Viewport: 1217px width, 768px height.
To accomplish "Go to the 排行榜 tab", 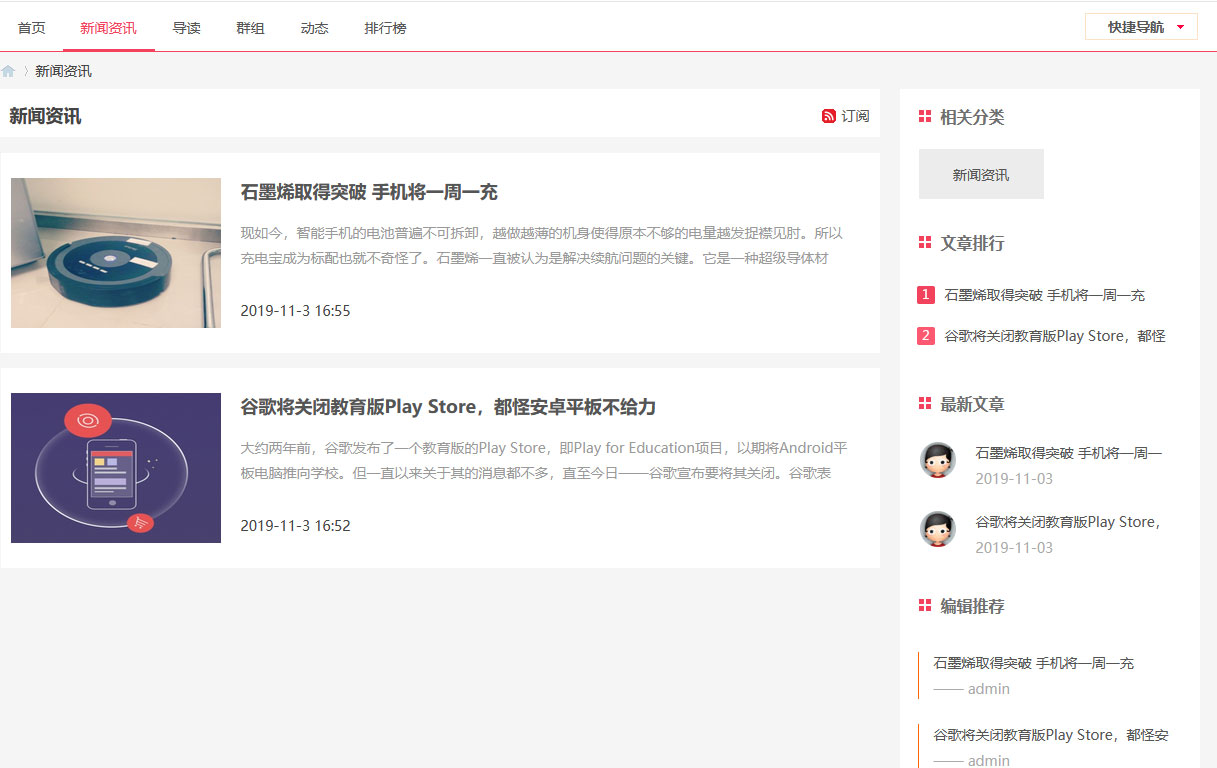I will click(x=385, y=28).
